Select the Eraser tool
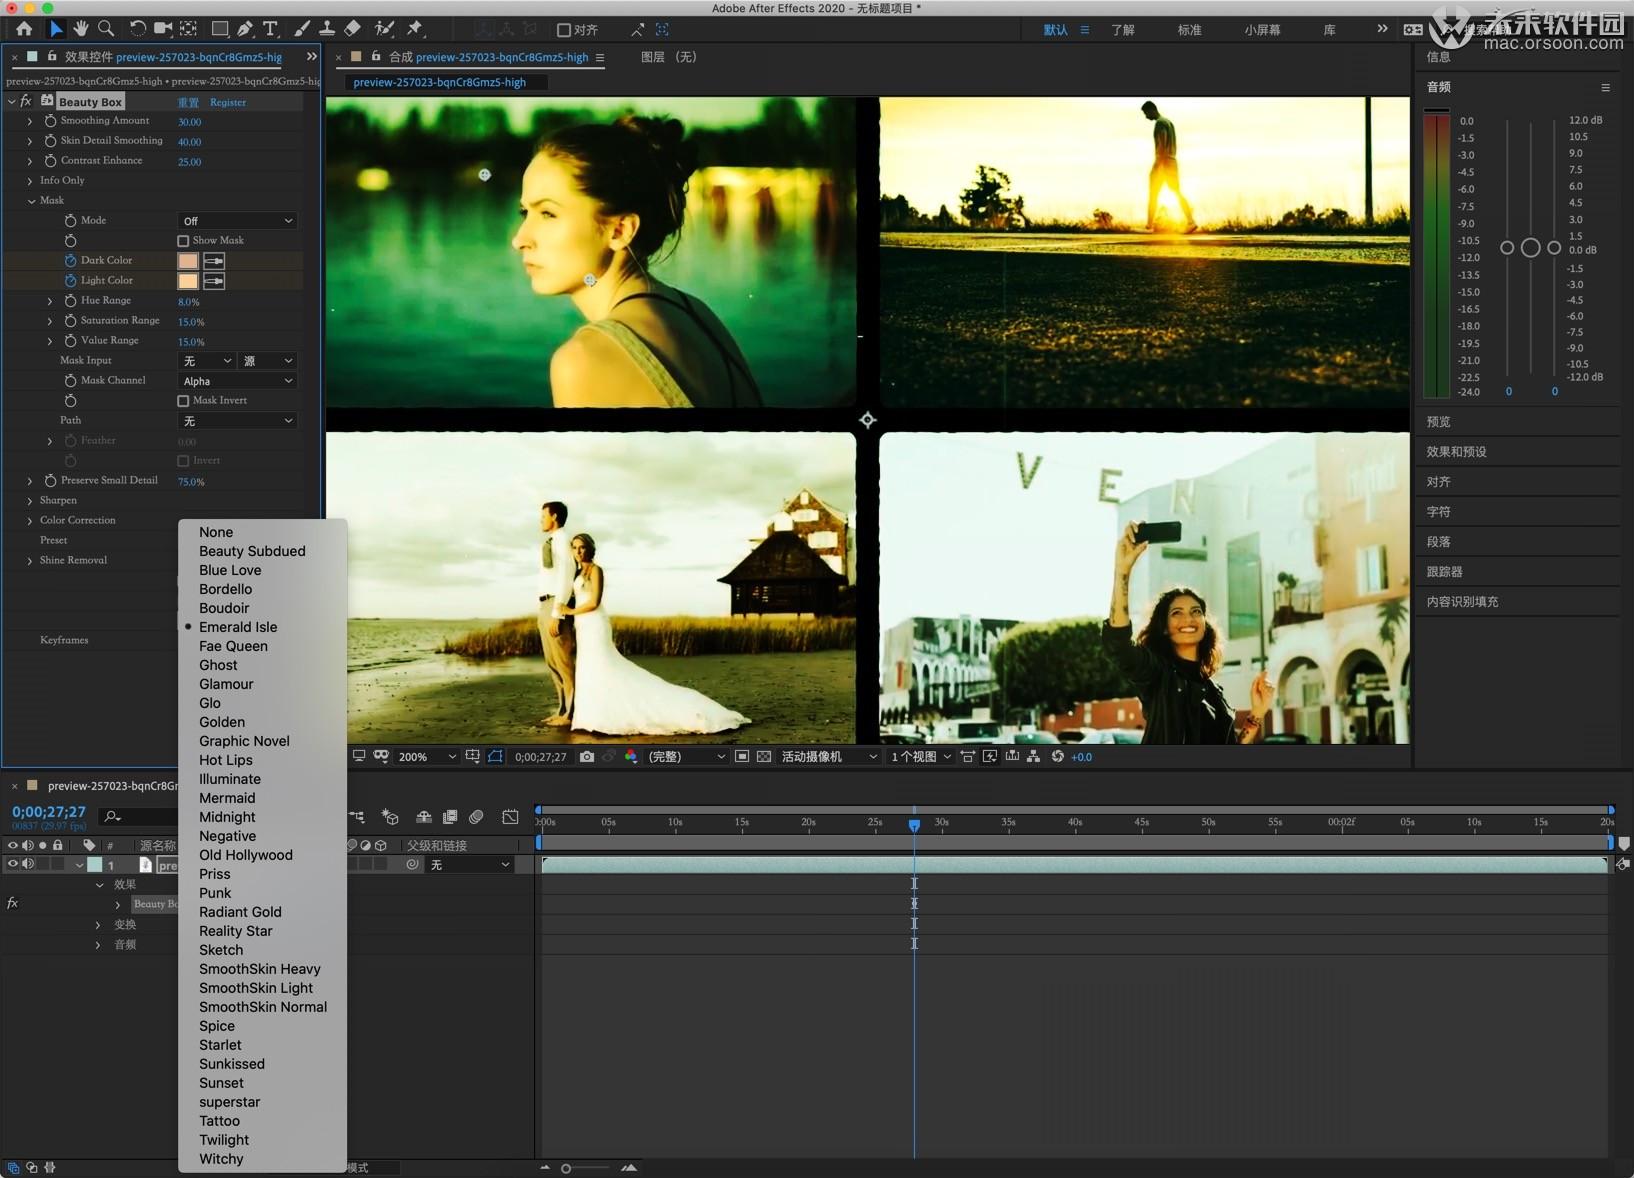 coord(352,29)
